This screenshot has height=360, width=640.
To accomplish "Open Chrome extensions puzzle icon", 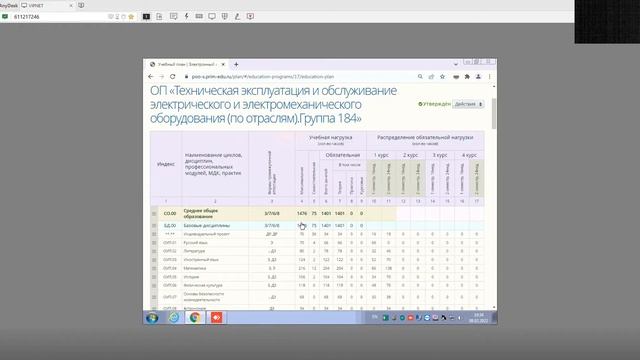I will coord(467,76).
